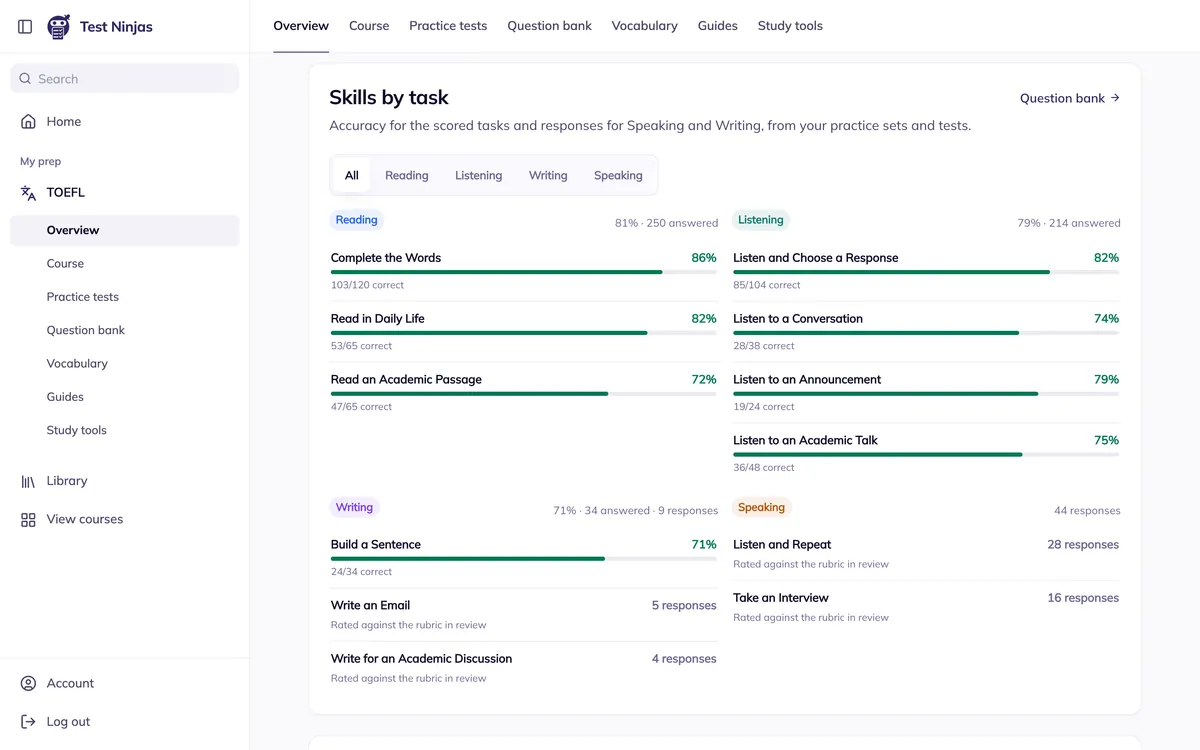This screenshot has height=750, width=1200.
Task: Click the Log out icon
Action: click(x=28, y=722)
